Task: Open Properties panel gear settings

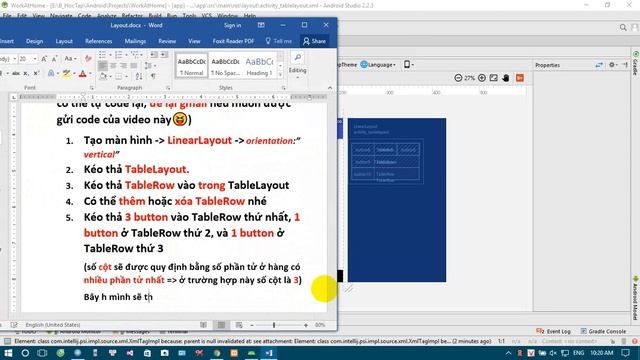Action: [x=612, y=65]
